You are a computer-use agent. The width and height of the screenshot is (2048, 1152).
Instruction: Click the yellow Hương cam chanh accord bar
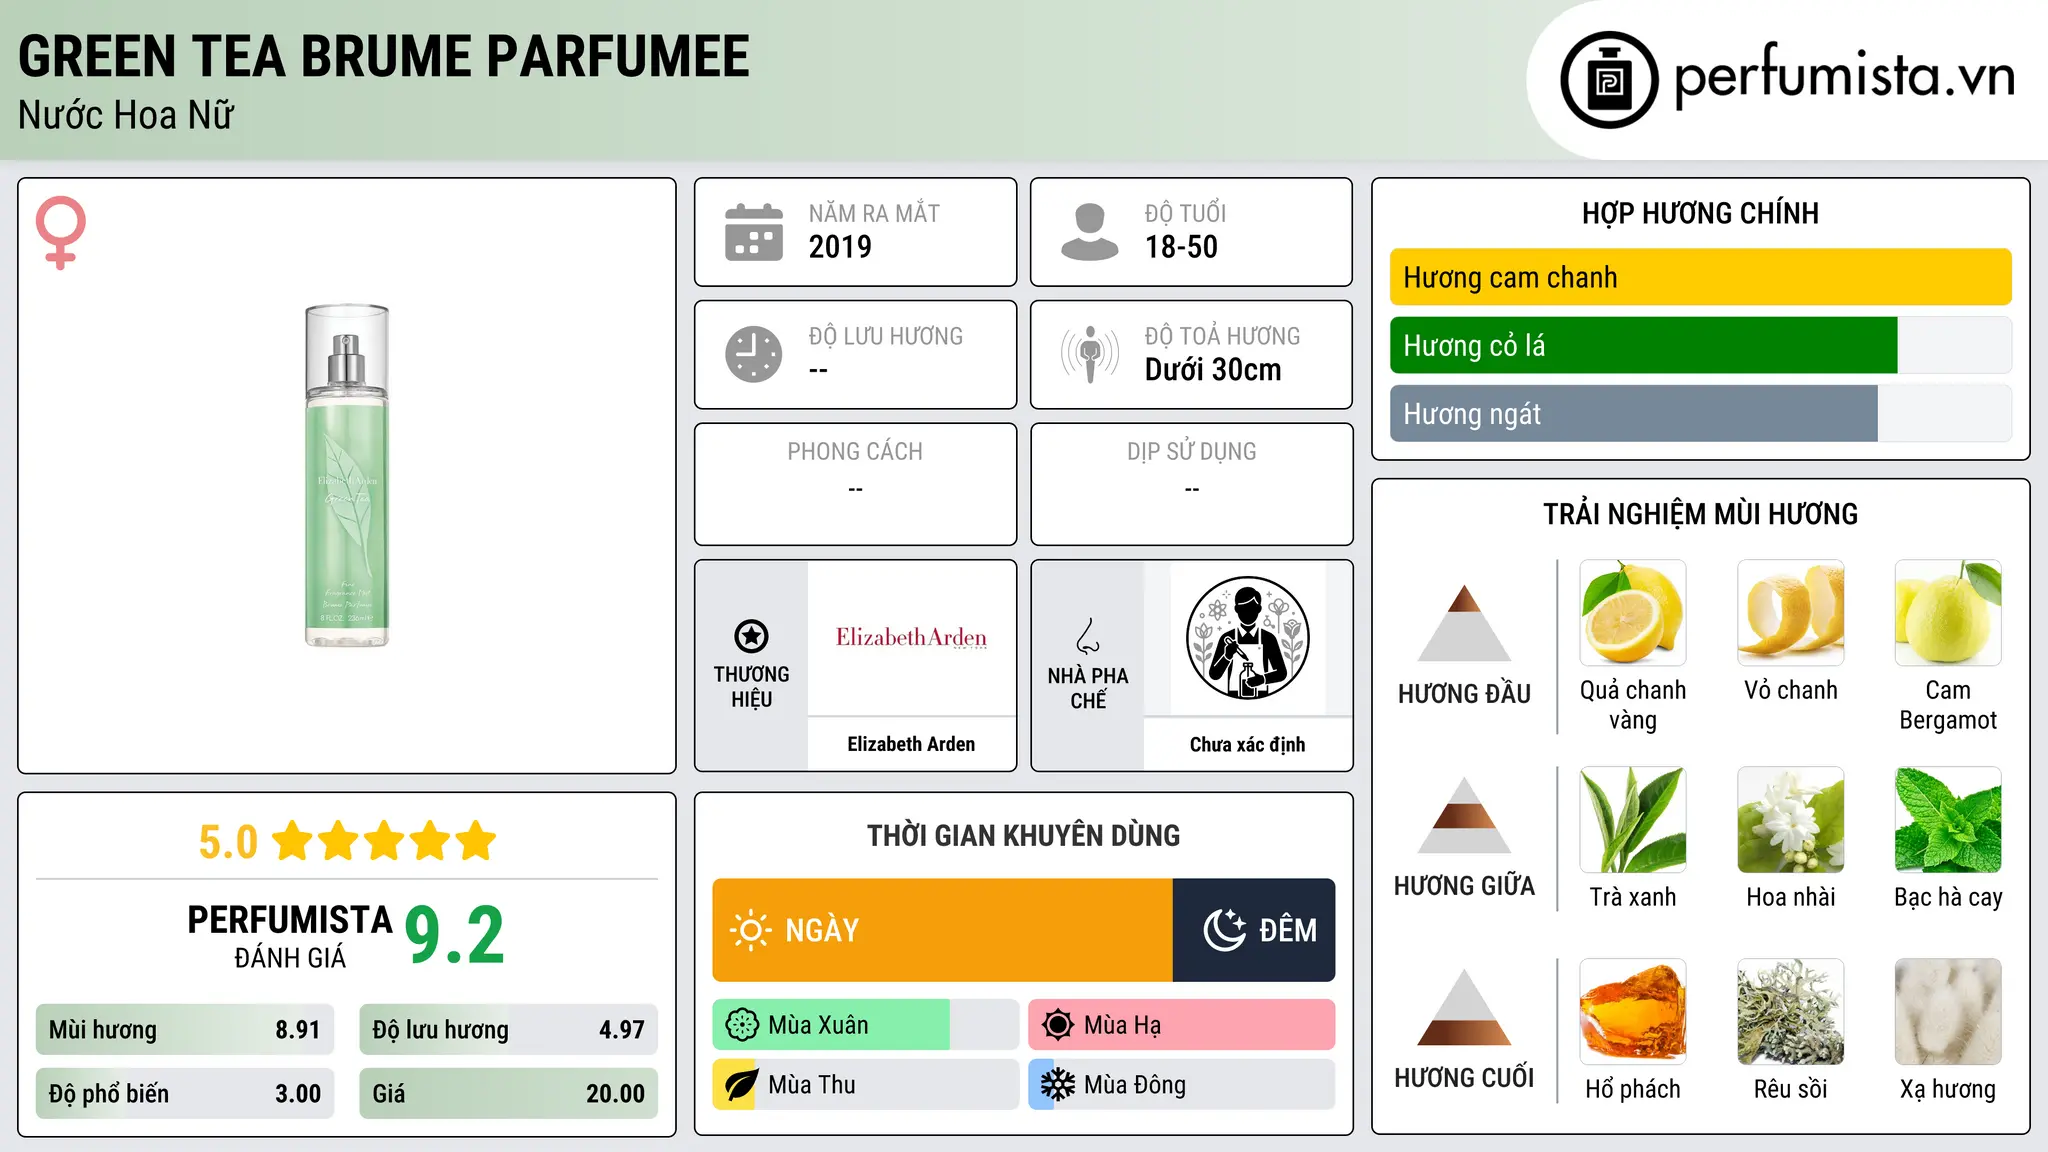[x=1700, y=277]
